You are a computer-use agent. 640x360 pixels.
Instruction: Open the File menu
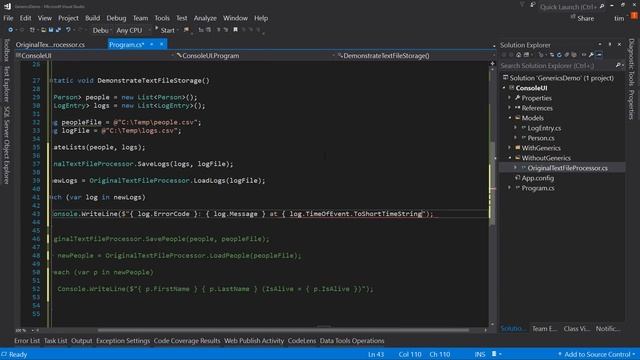[8, 18]
